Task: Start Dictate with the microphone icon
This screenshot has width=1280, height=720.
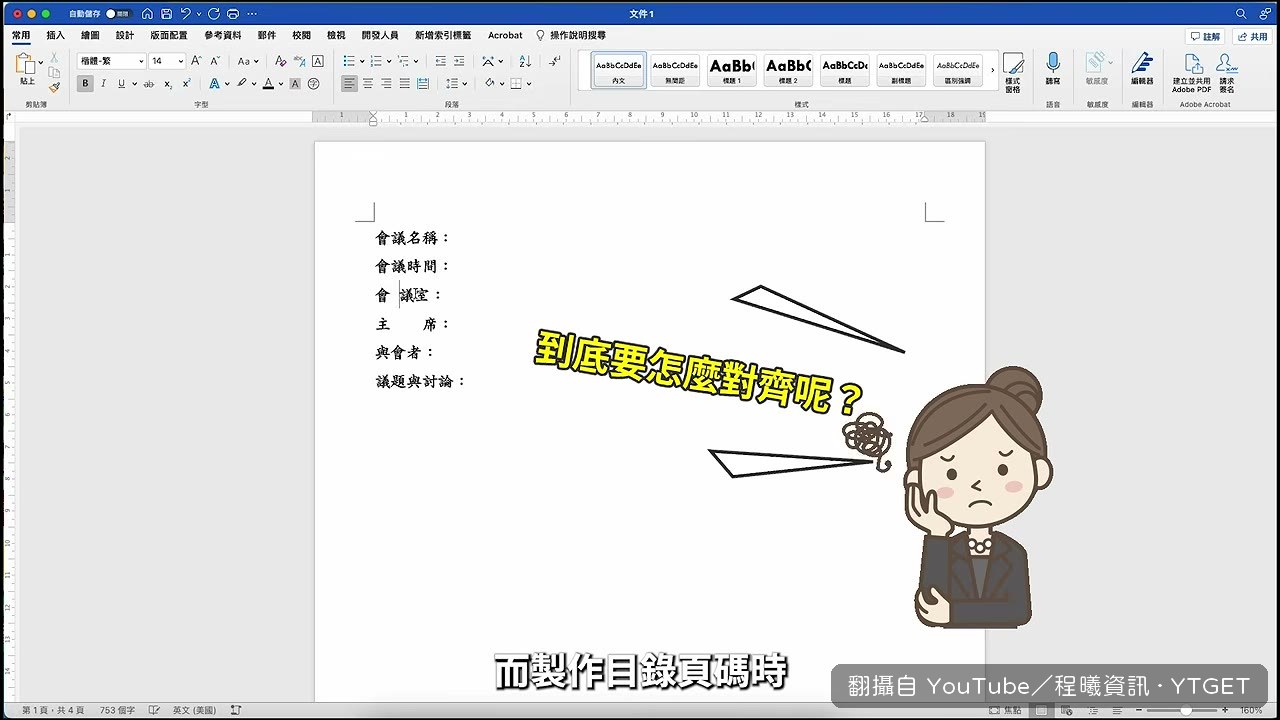Action: (1053, 68)
